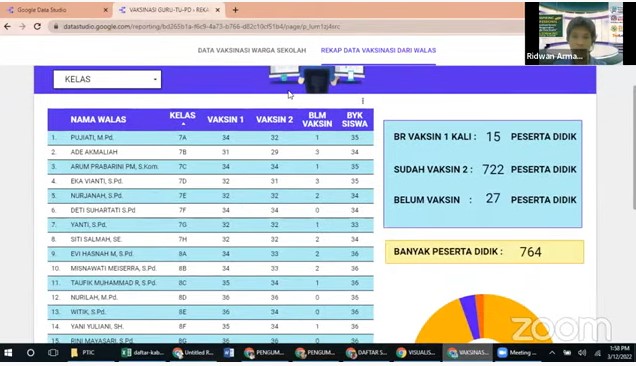Expand the KELAS dropdown filter
Screen dimensions: 636x366
point(107,79)
